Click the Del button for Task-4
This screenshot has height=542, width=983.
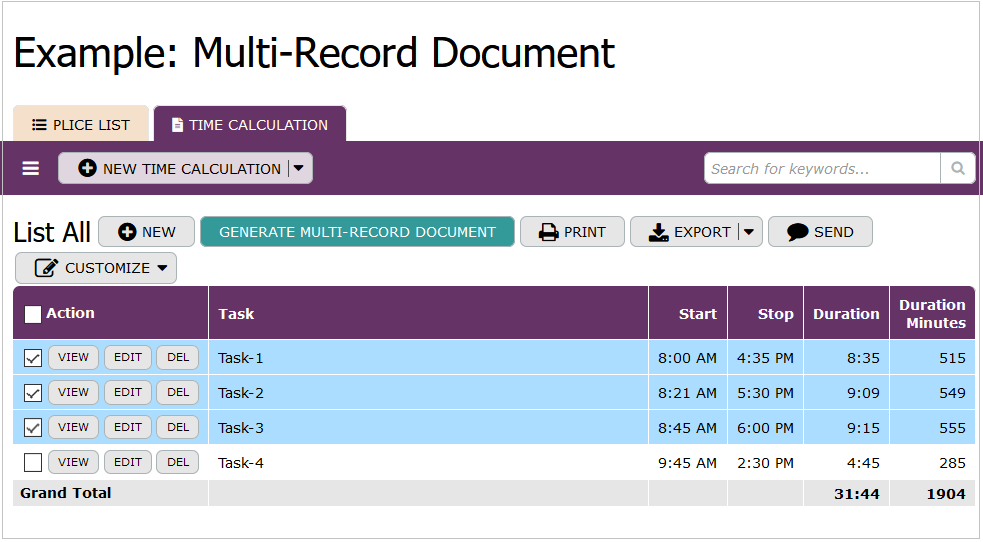tap(178, 462)
